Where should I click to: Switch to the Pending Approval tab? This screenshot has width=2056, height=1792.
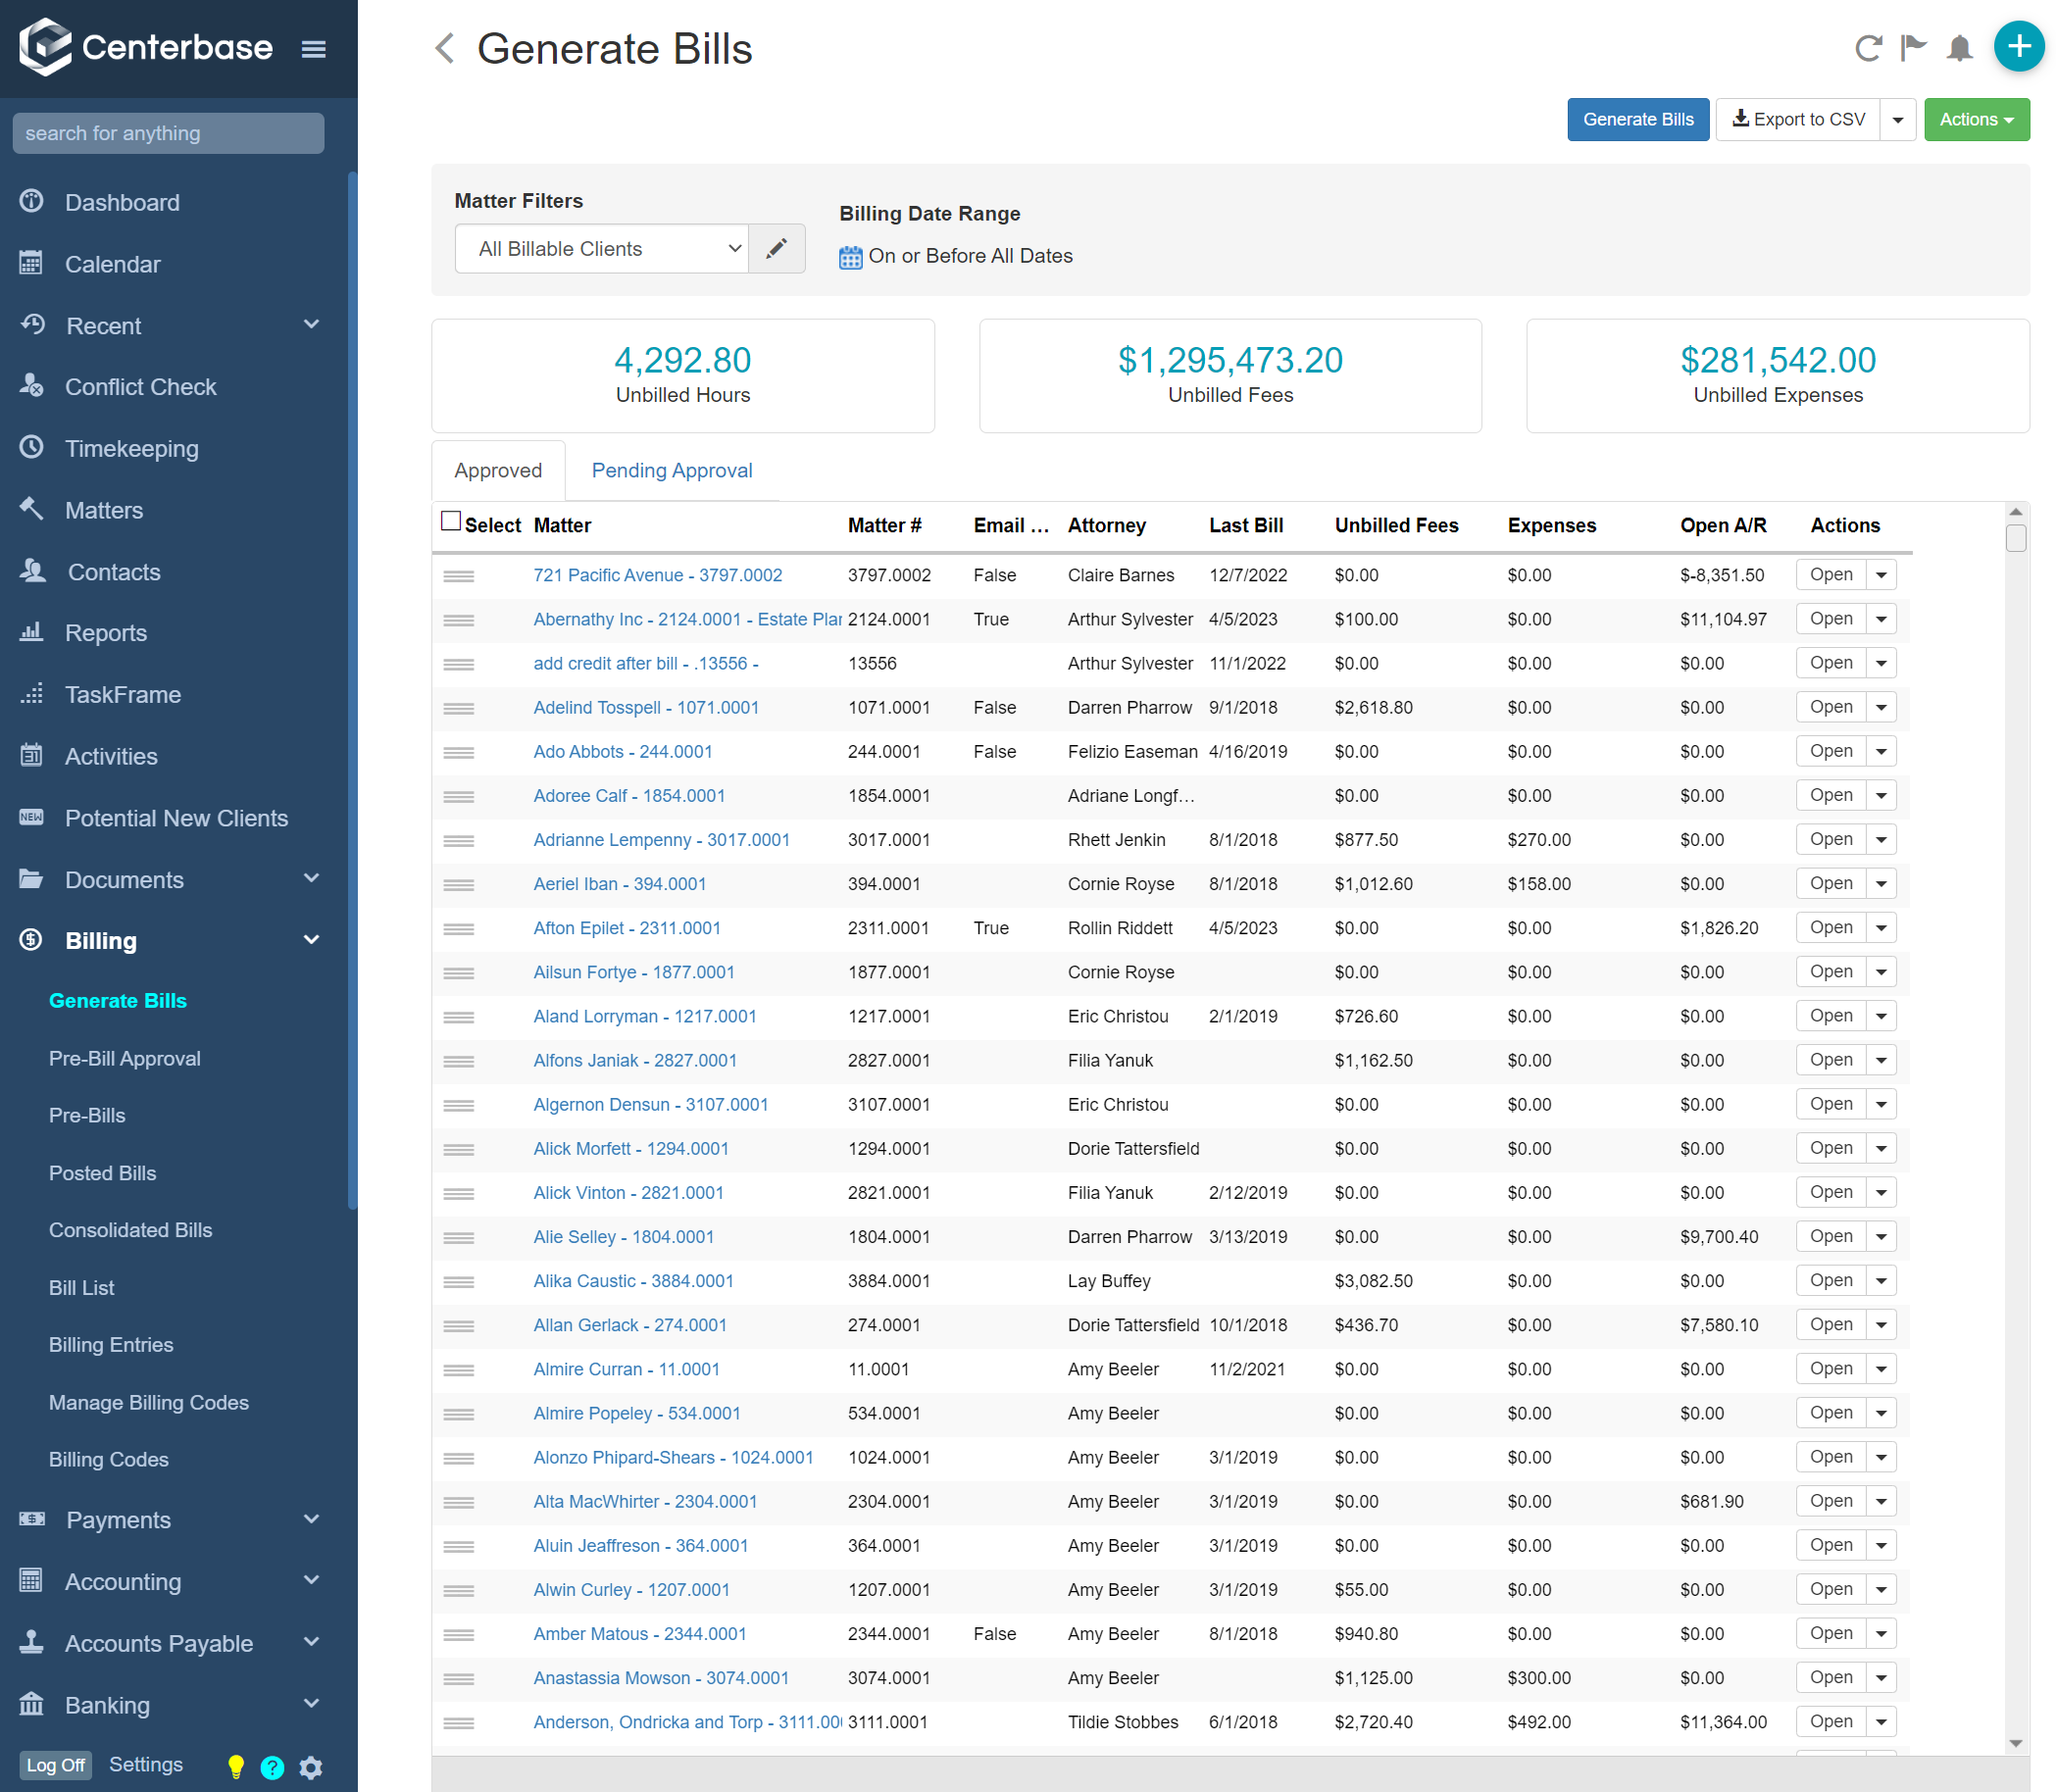[671, 470]
